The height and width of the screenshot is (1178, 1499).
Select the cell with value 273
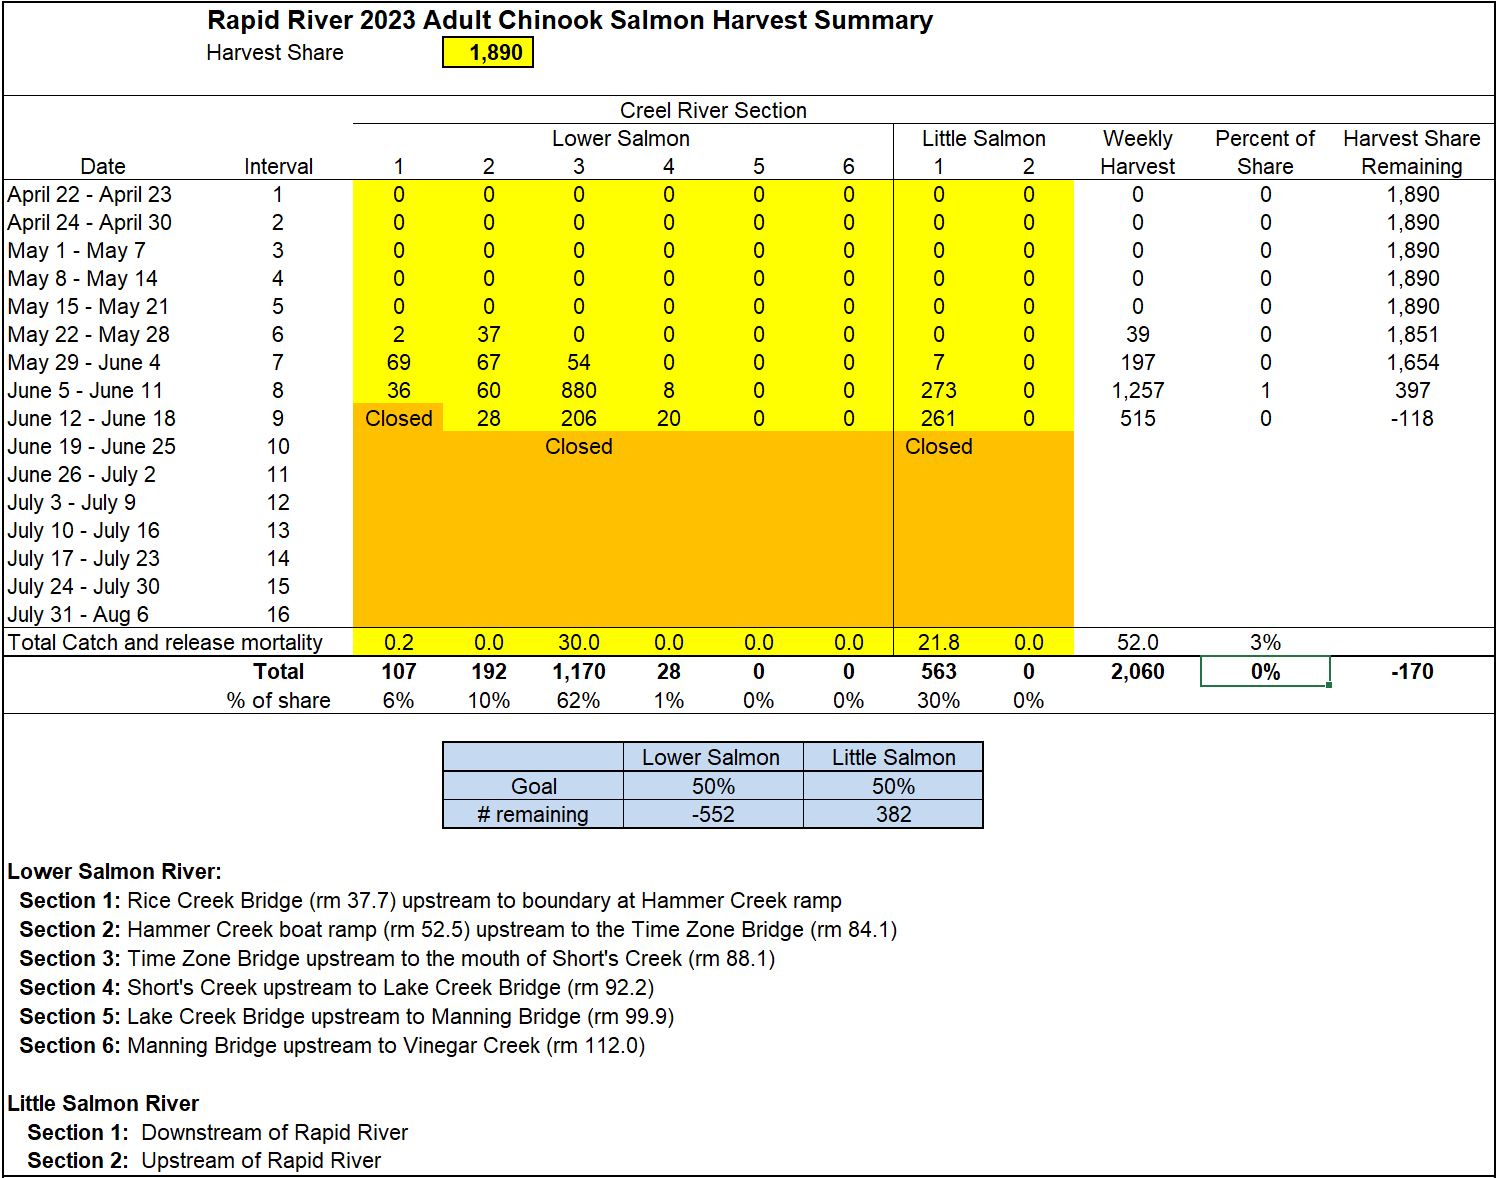[x=938, y=390]
